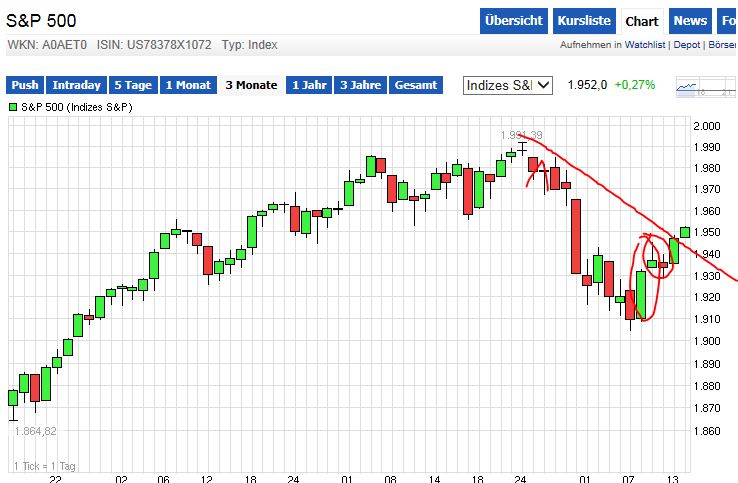Select the 3 Monate time range
Viewport: 738px width, 483px height.
click(x=251, y=85)
